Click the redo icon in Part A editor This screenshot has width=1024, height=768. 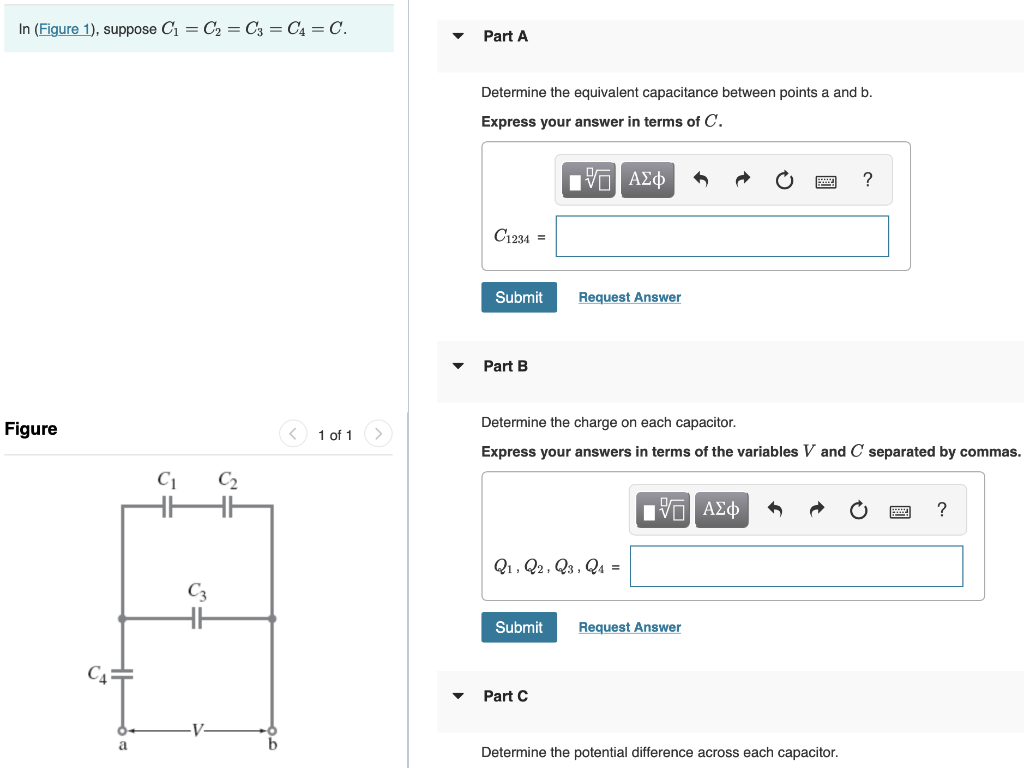(742, 179)
